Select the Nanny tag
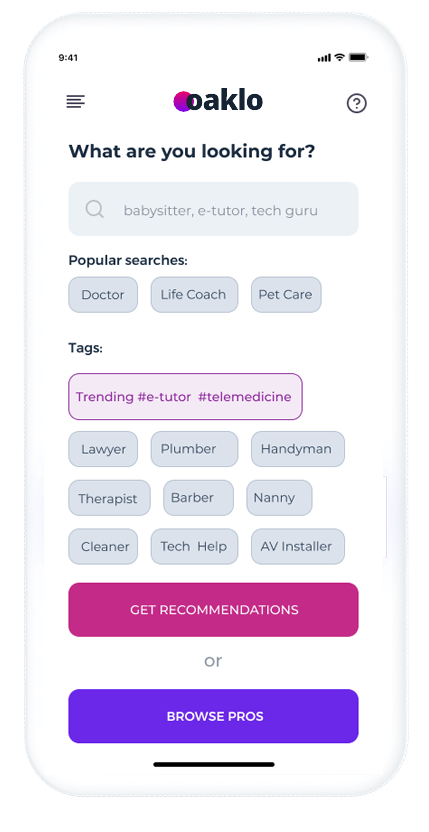This screenshot has width=429, height=832. pyautogui.click(x=279, y=498)
